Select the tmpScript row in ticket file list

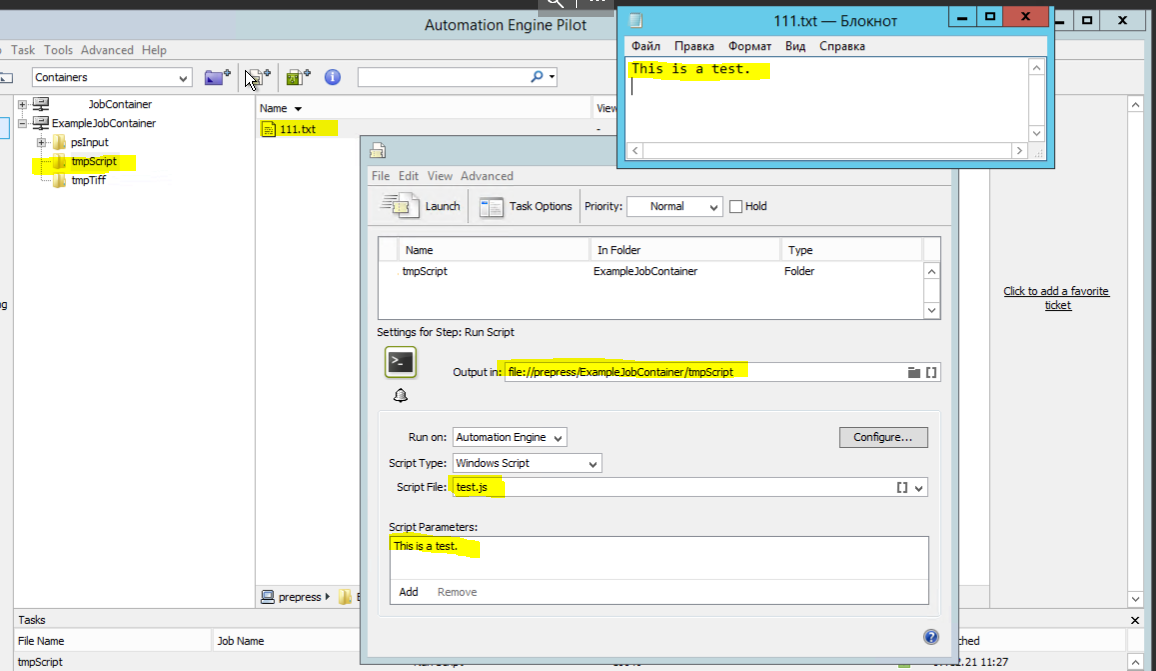652,271
